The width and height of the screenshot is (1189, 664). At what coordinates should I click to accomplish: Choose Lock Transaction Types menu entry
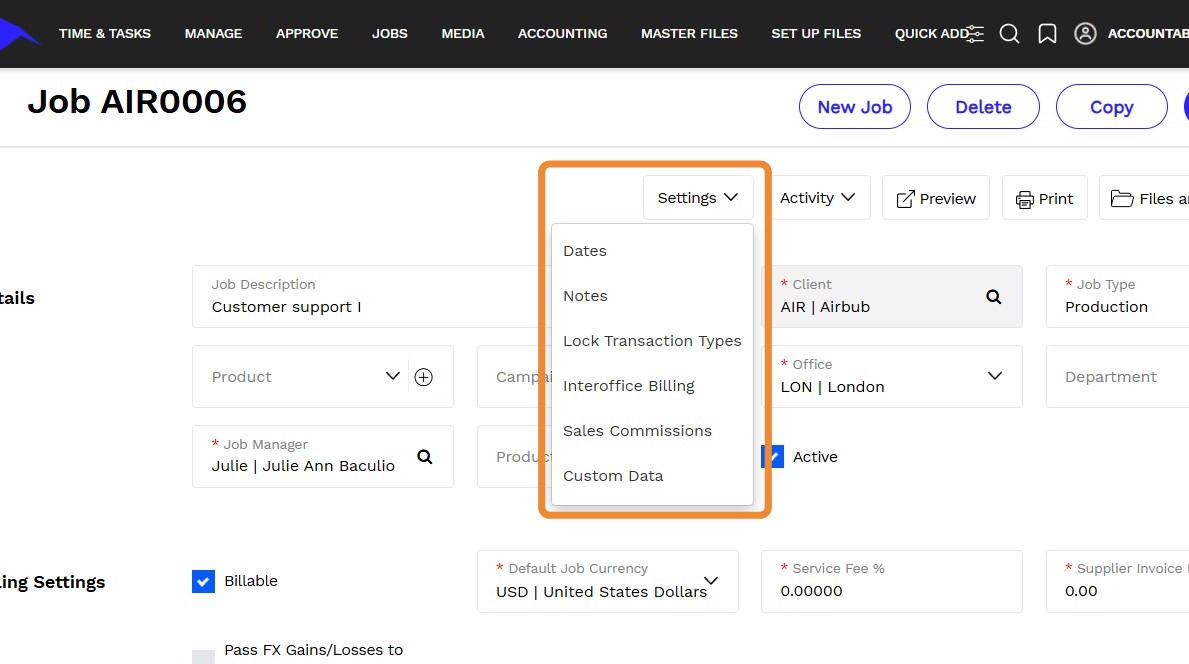tap(652, 341)
